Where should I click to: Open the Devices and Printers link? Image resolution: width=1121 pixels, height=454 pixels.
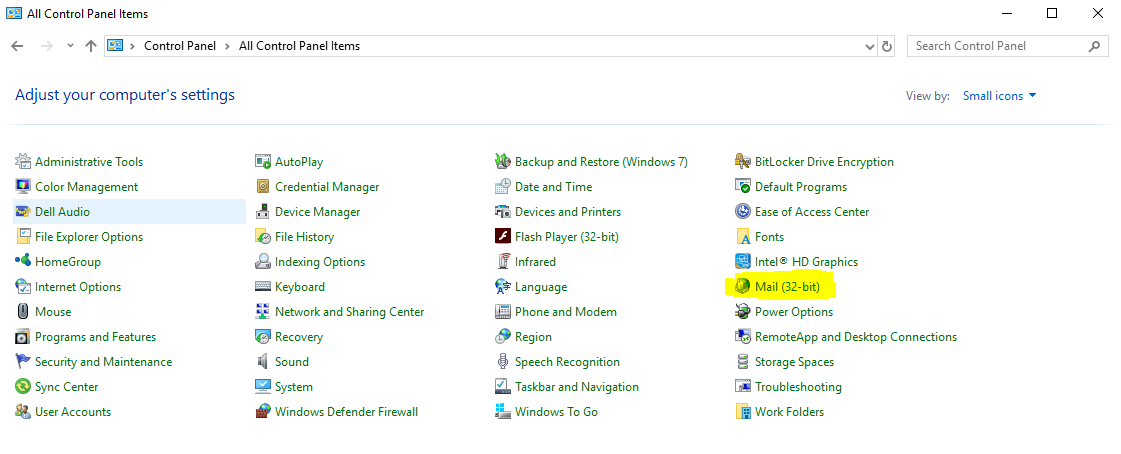pyautogui.click(x=568, y=212)
